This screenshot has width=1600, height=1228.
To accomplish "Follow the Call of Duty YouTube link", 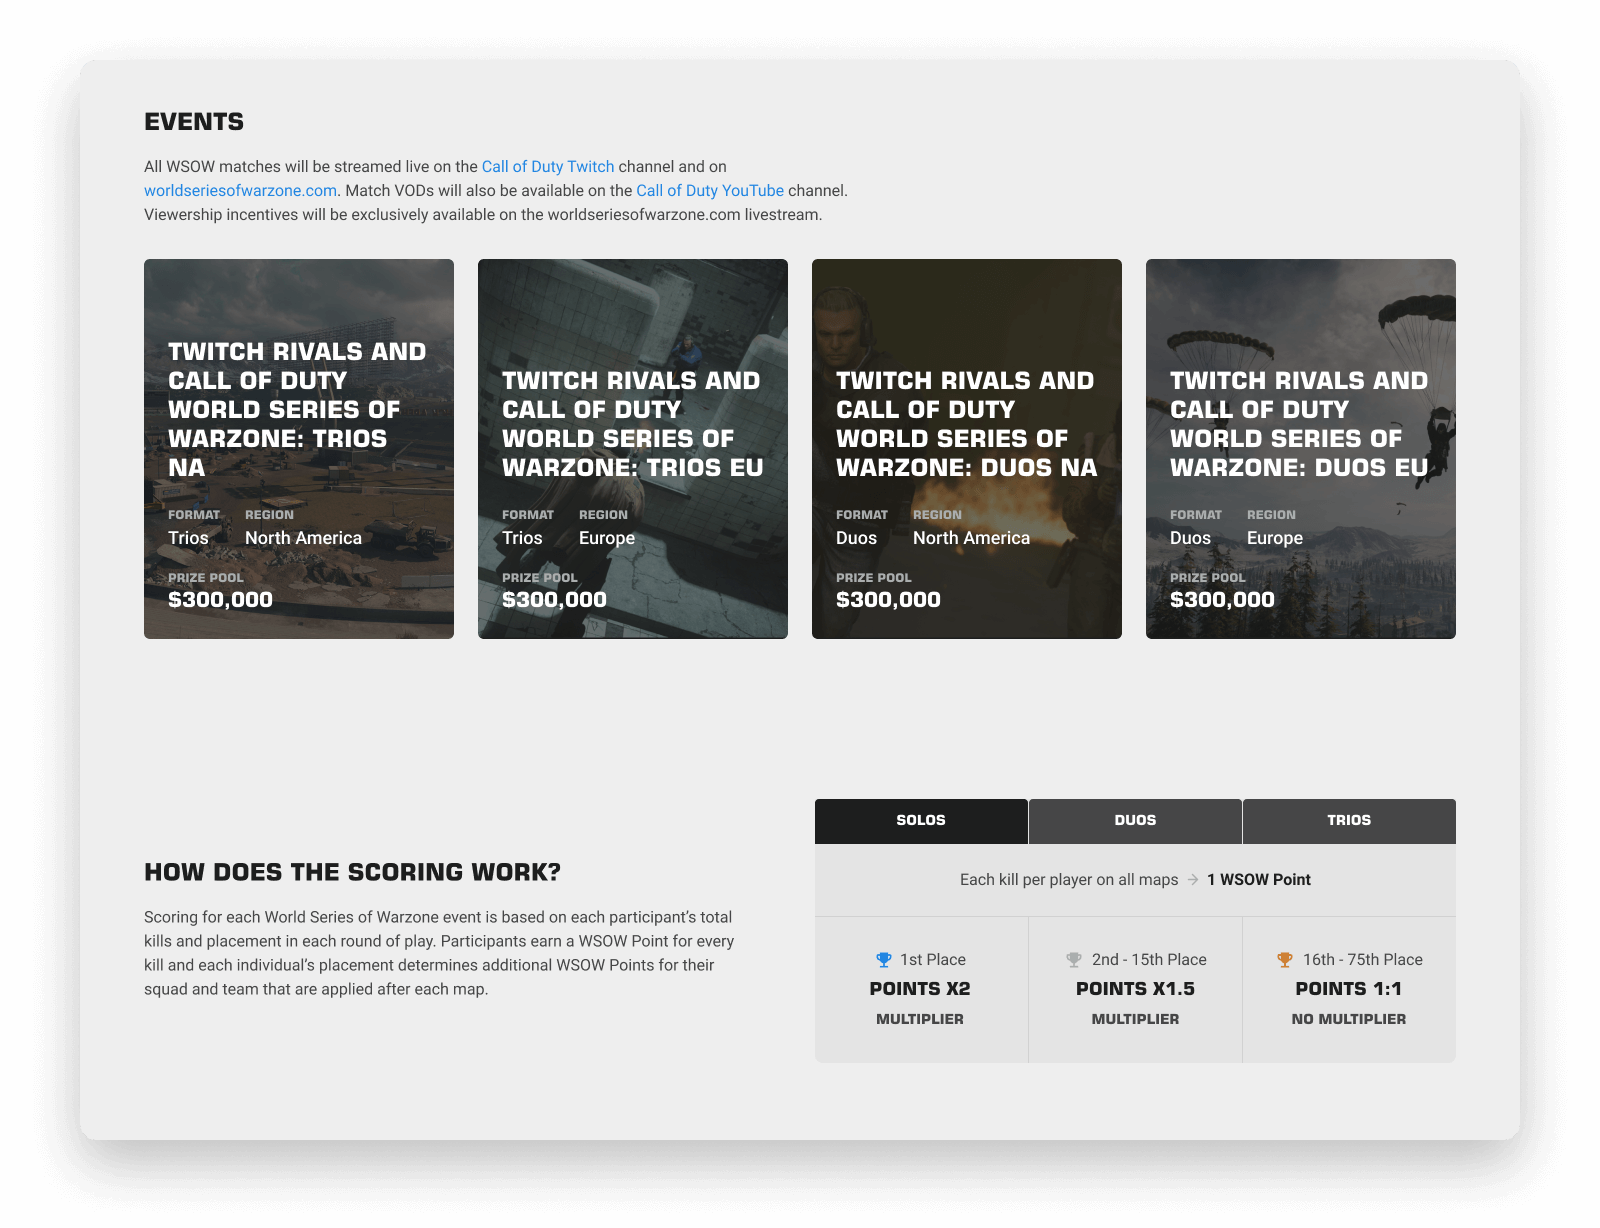I will (710, 191).
